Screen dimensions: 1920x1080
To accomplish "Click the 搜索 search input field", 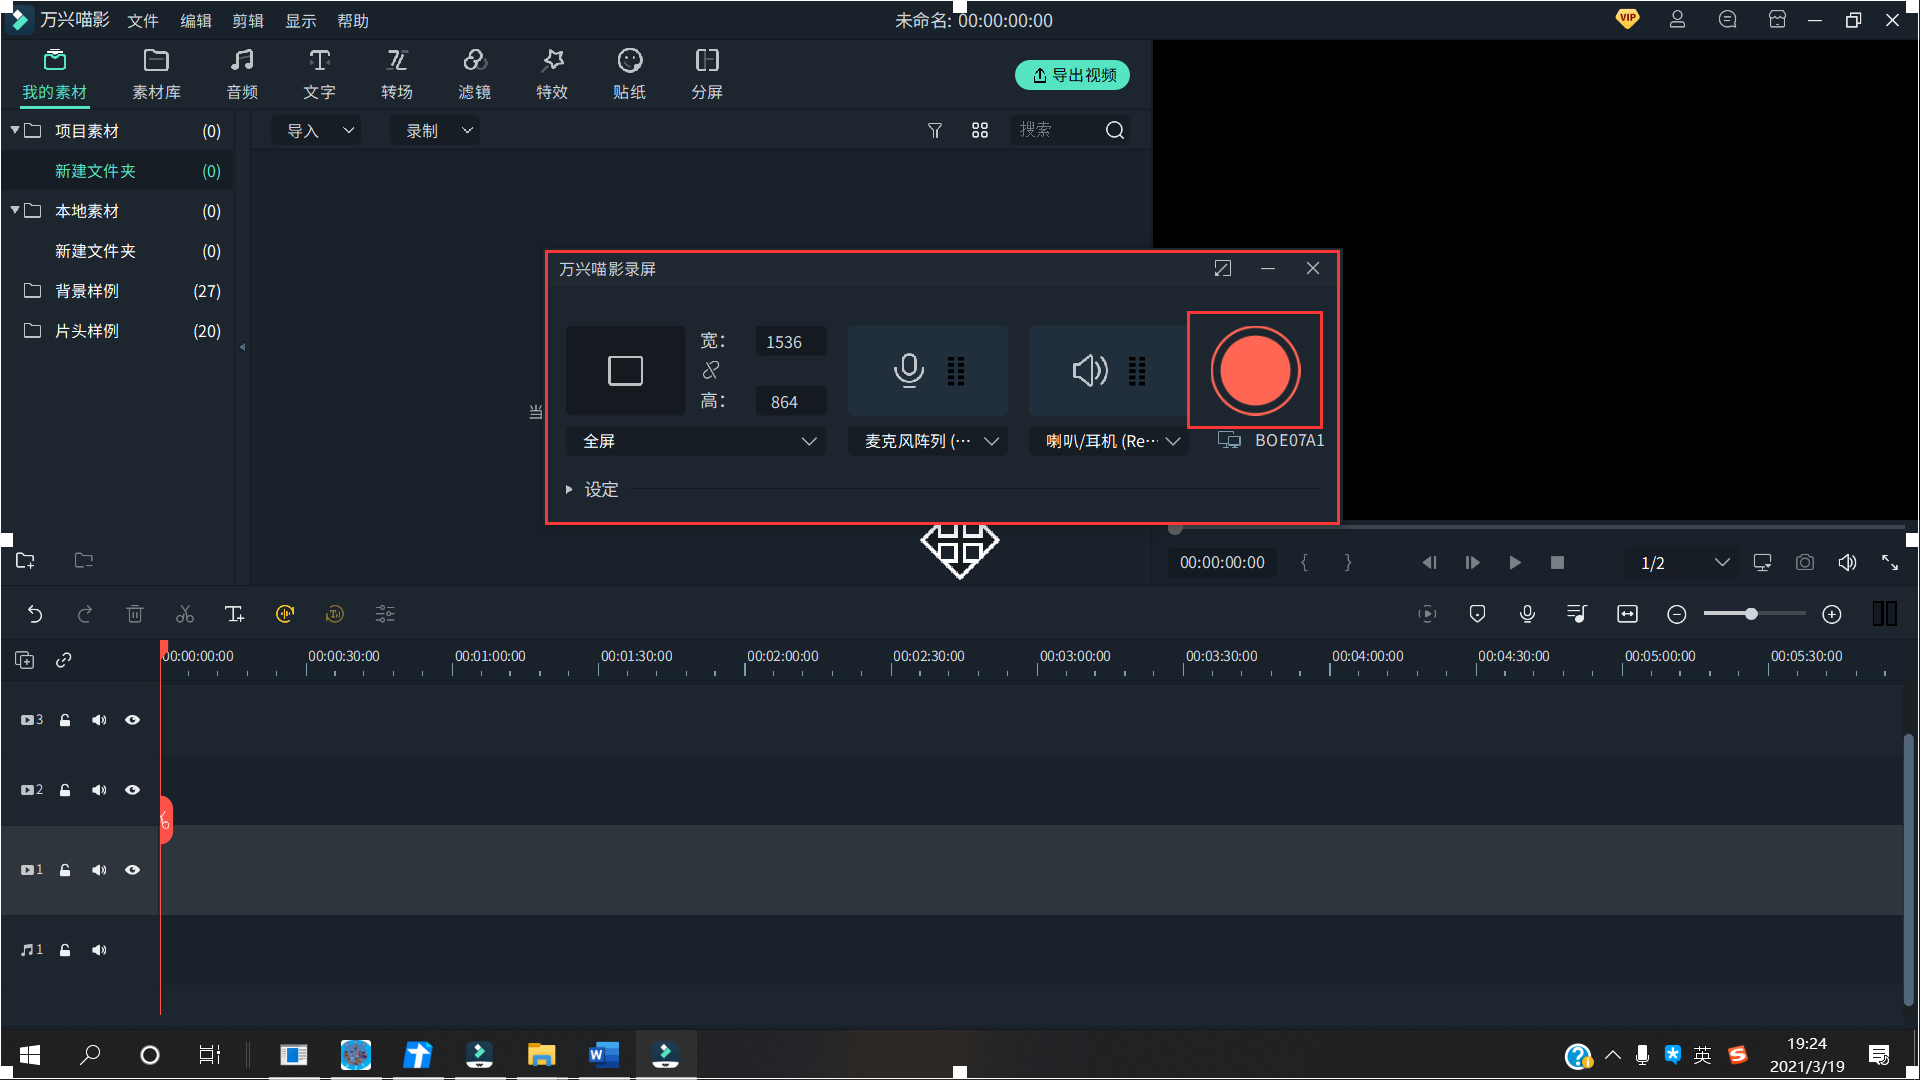I will pos(1056,130).
